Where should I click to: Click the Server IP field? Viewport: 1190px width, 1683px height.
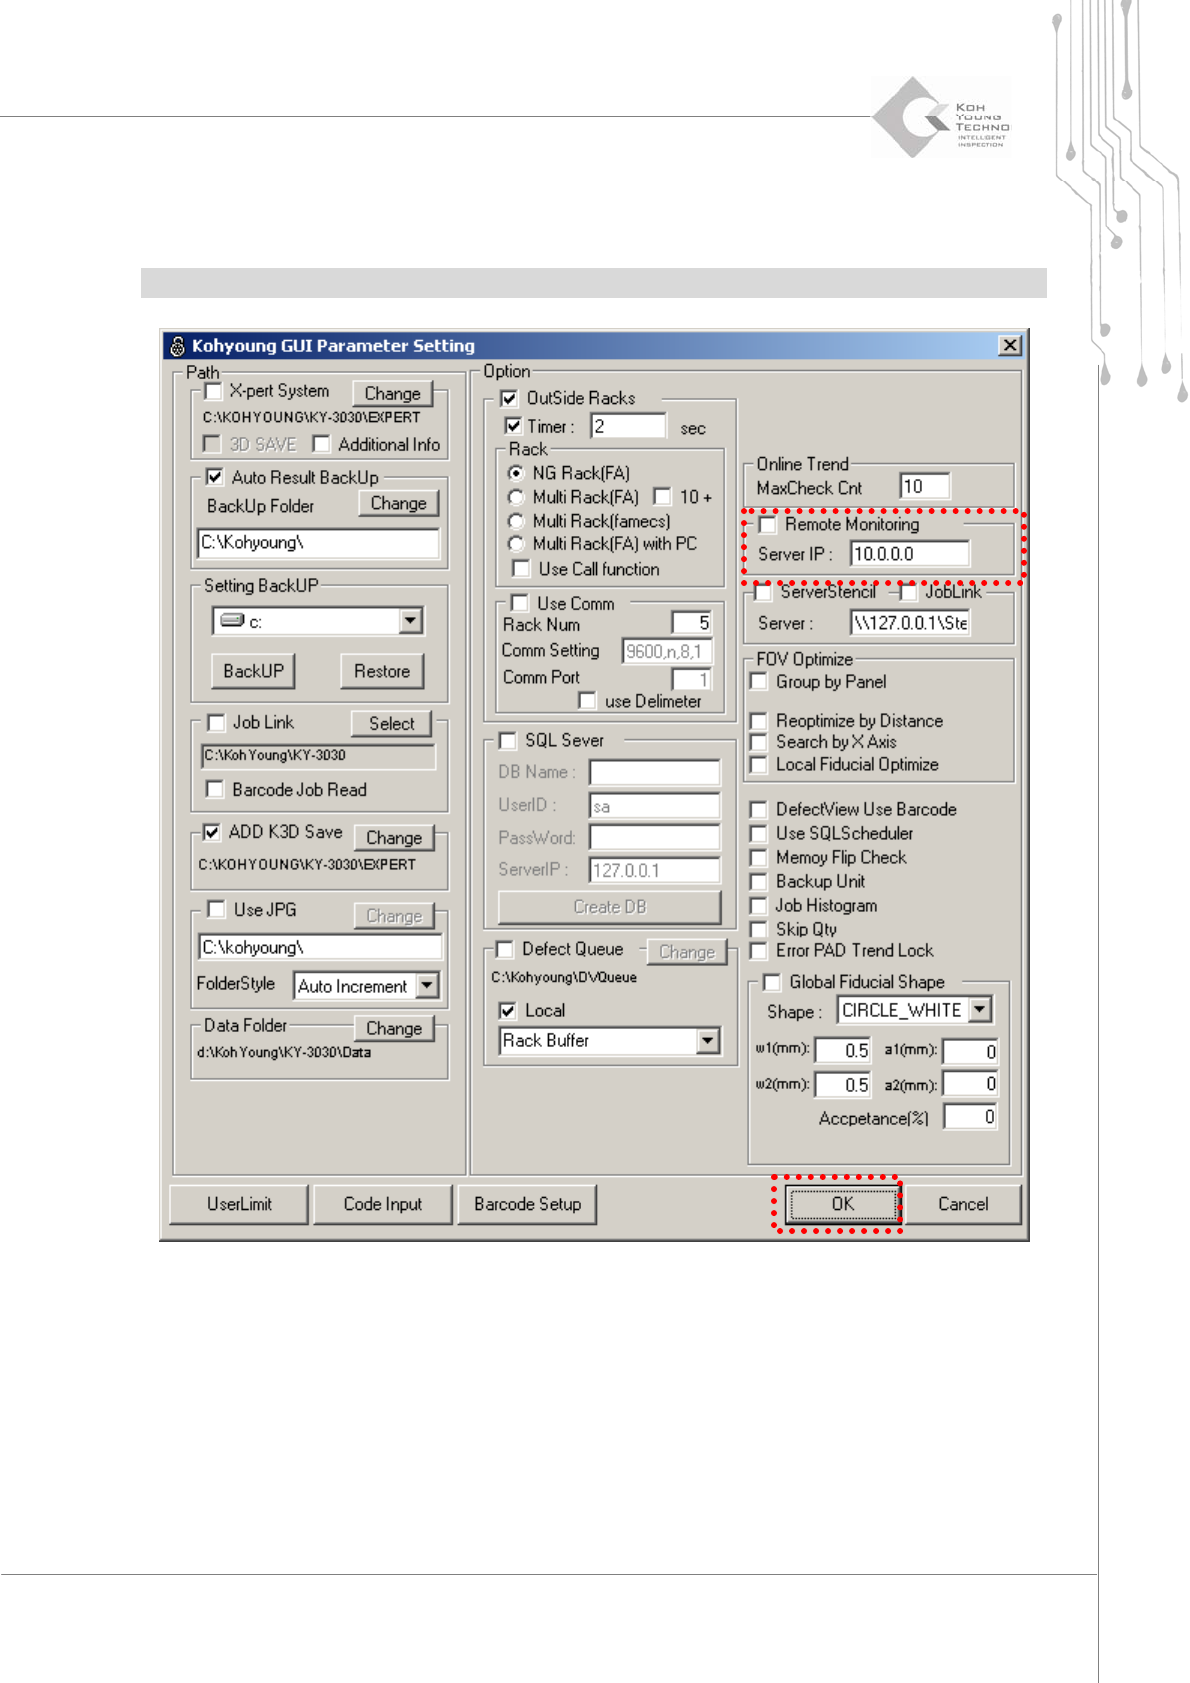click(x=910, y=554)
